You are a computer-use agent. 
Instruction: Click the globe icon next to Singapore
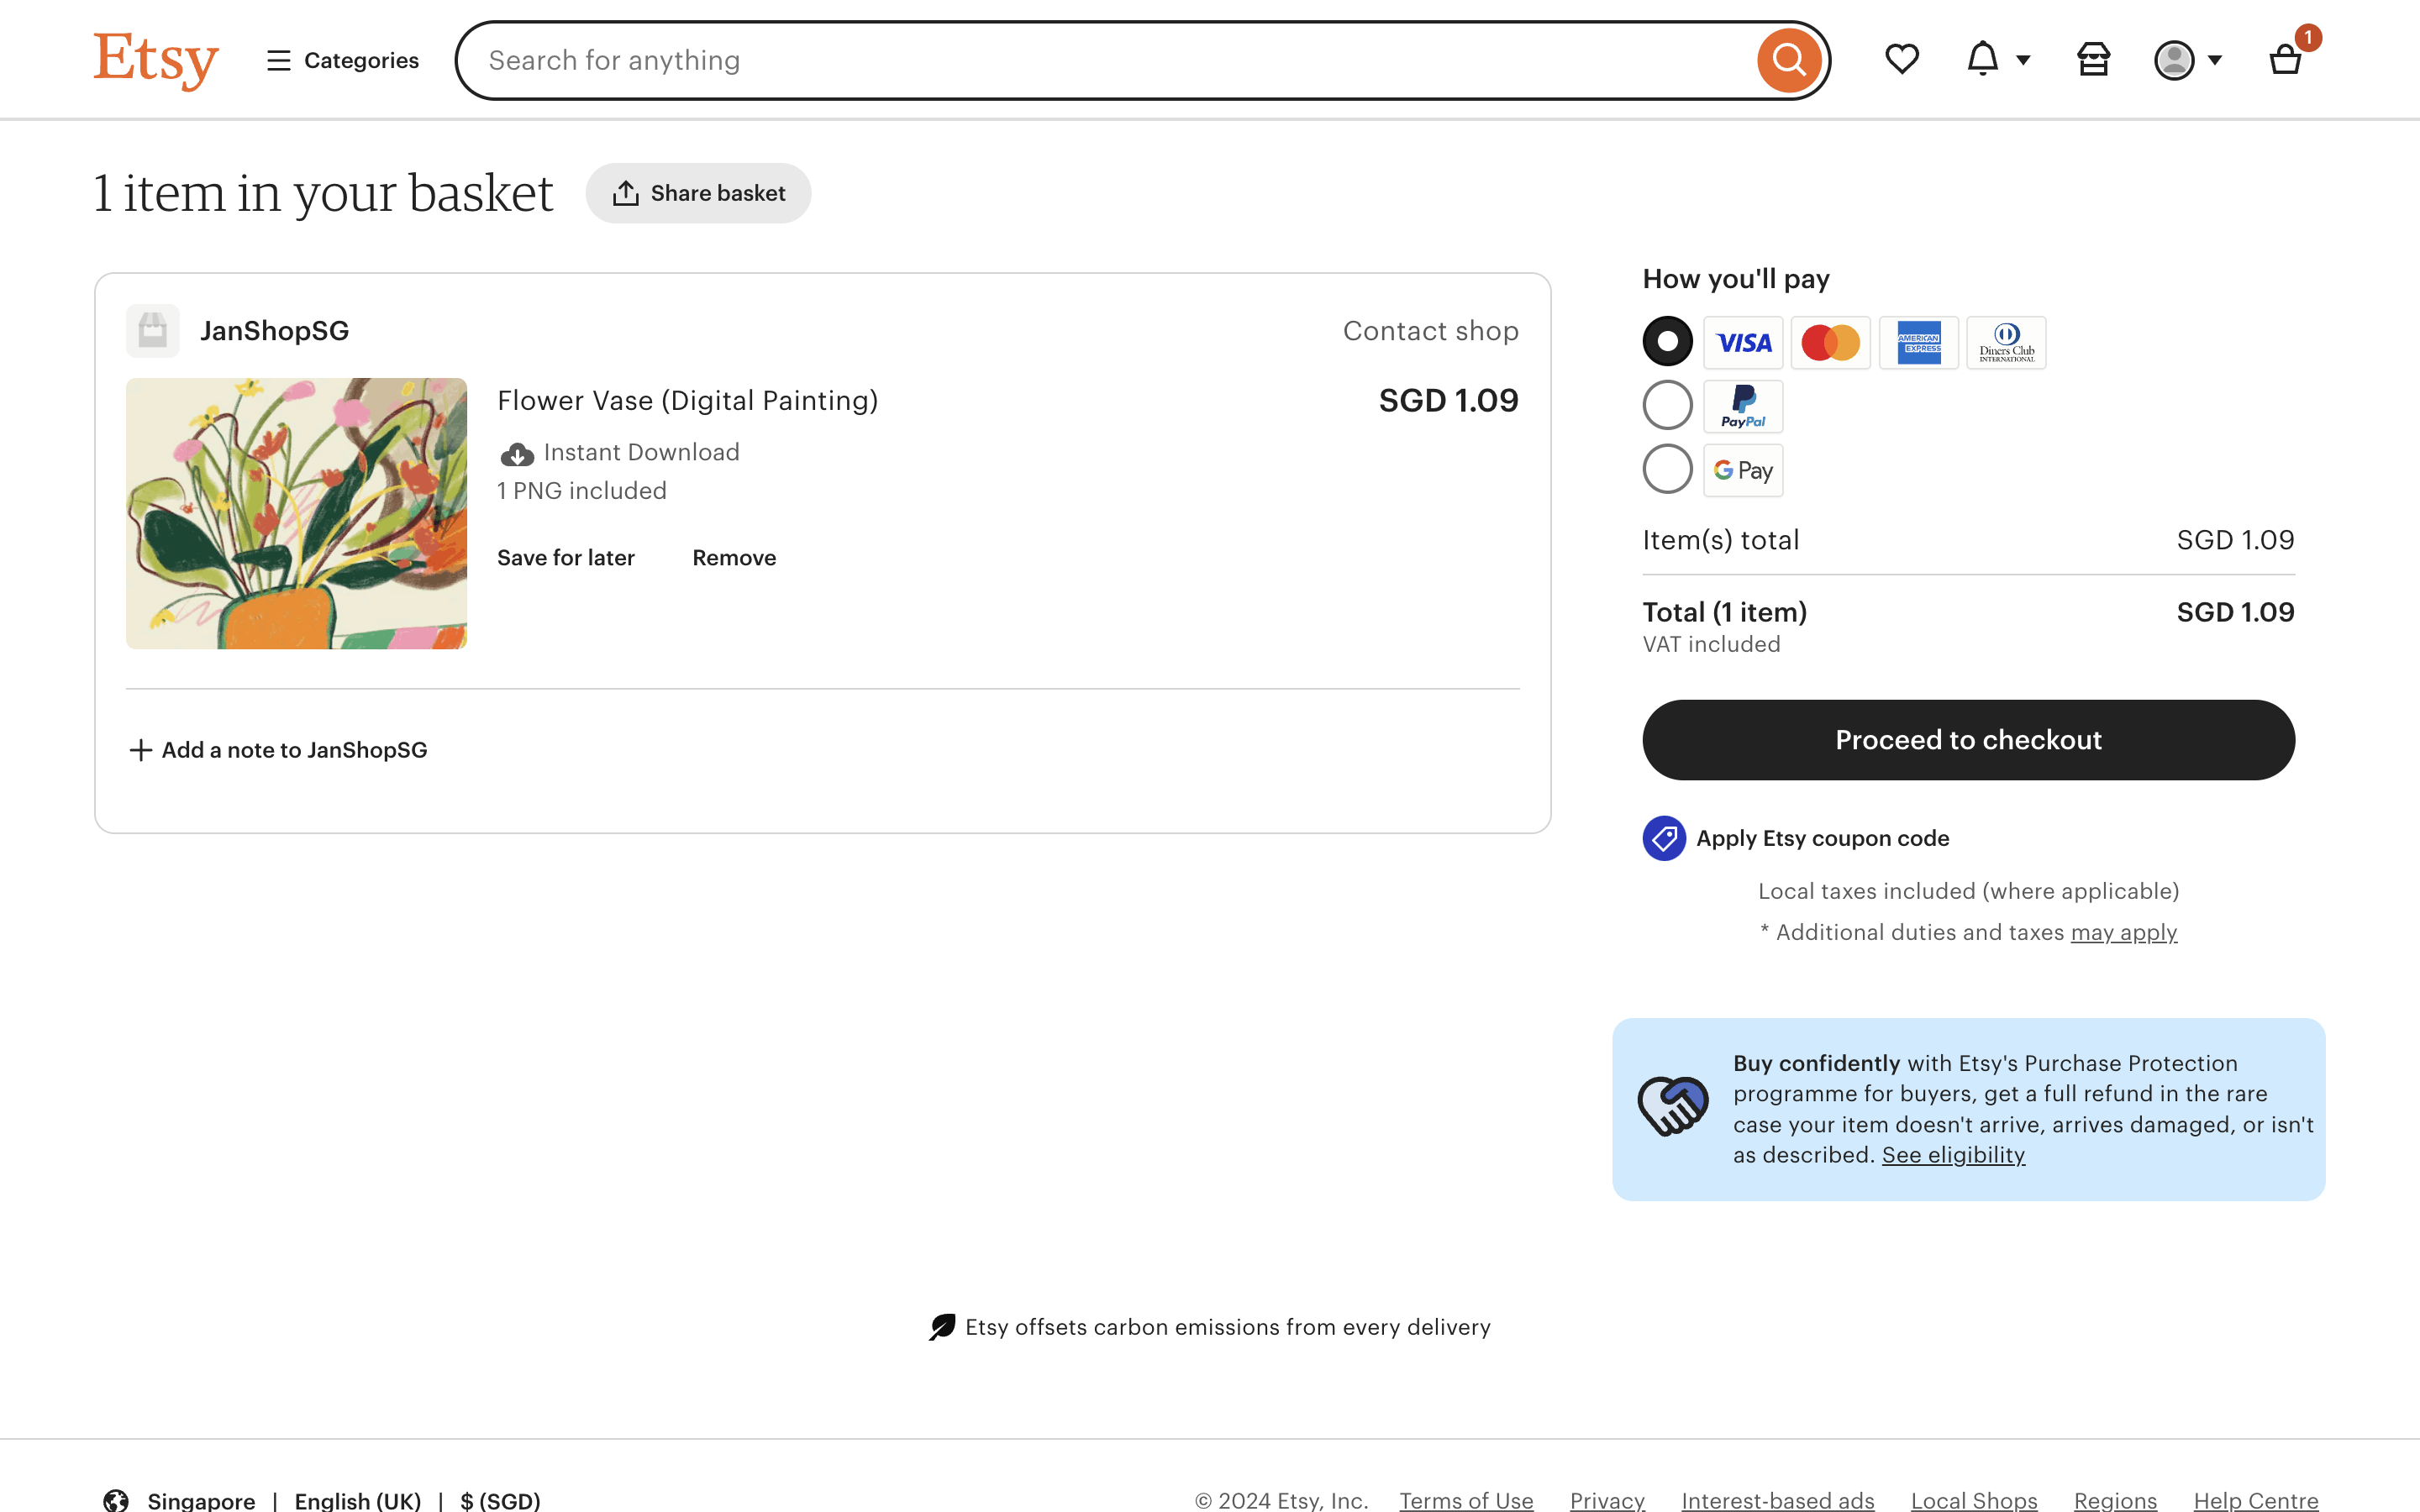pos(116,1500)
